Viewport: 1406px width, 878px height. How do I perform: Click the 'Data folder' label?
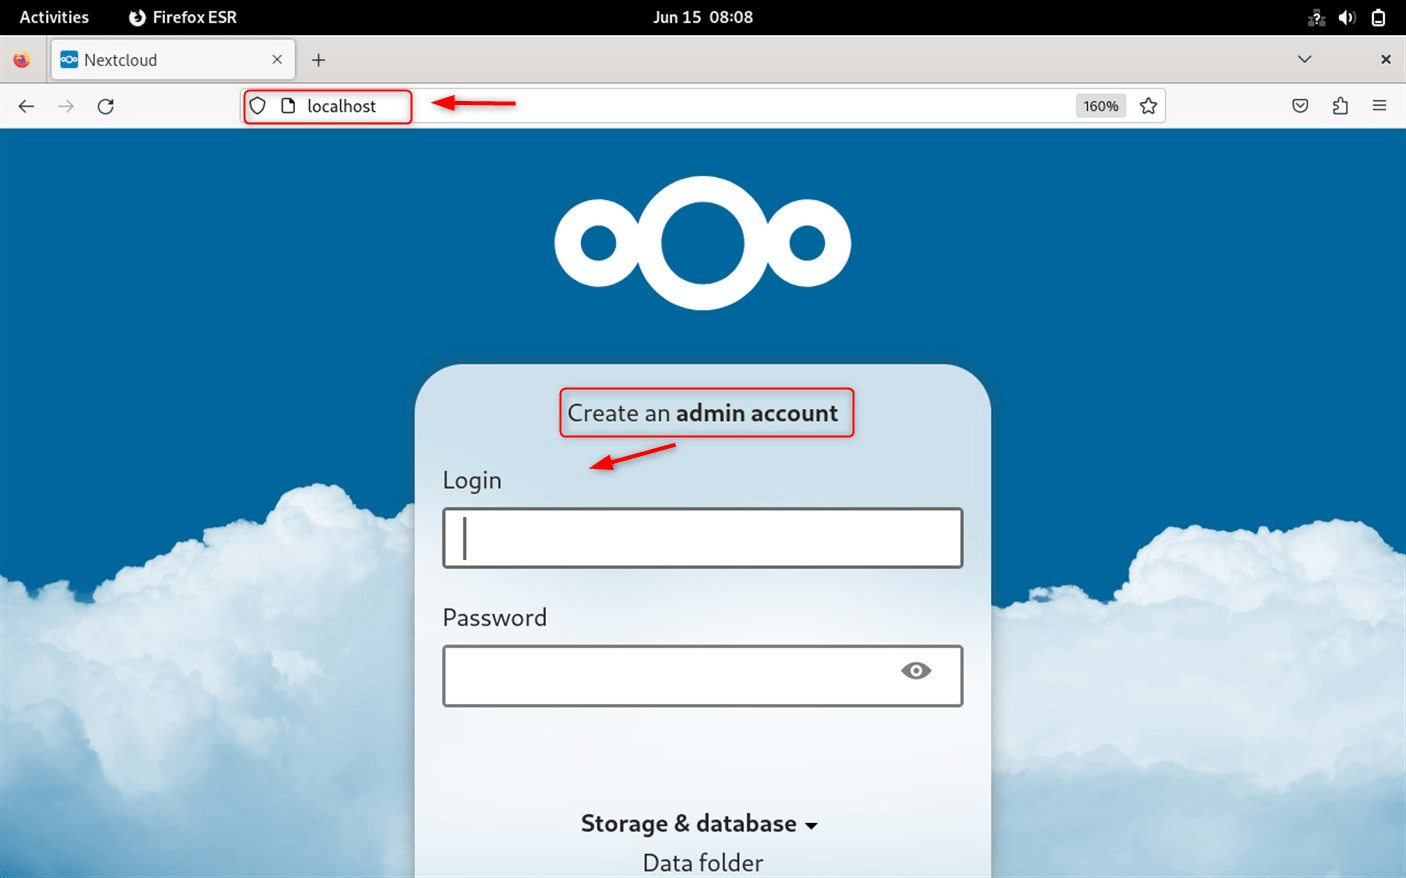(703, 863)
